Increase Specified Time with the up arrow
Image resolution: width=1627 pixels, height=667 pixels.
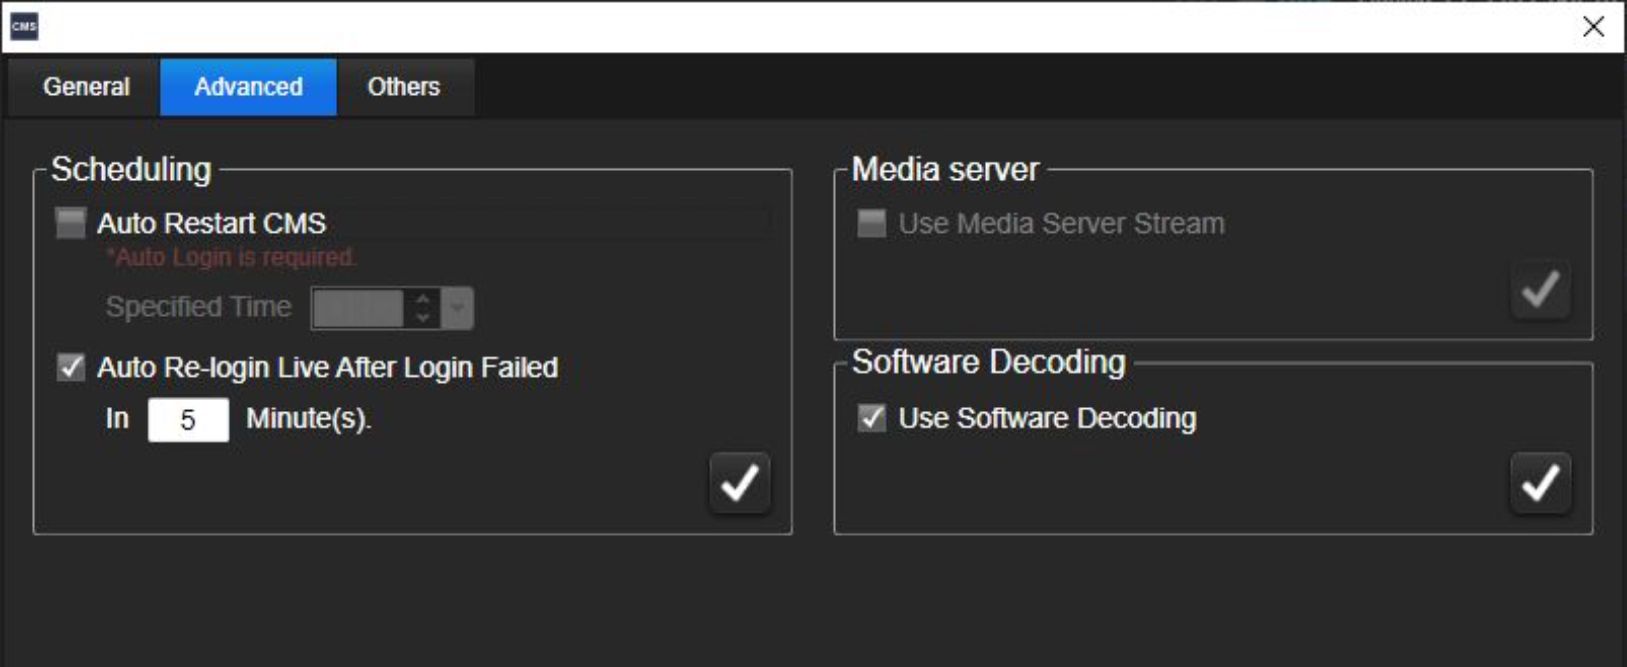423,299
